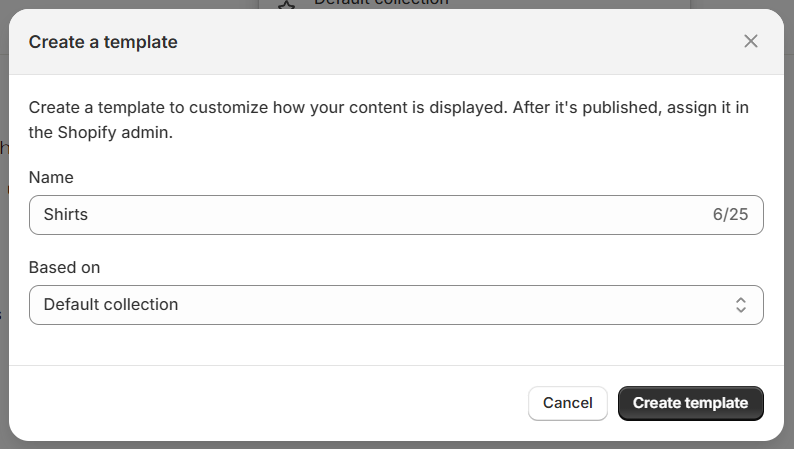Click the Shopify admin text in description
Screen dimensions: 794x449
(x=116, y=133)
